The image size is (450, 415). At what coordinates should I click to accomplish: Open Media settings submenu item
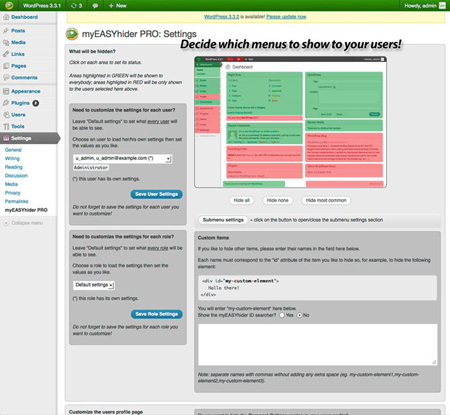(x=11, y=184)
